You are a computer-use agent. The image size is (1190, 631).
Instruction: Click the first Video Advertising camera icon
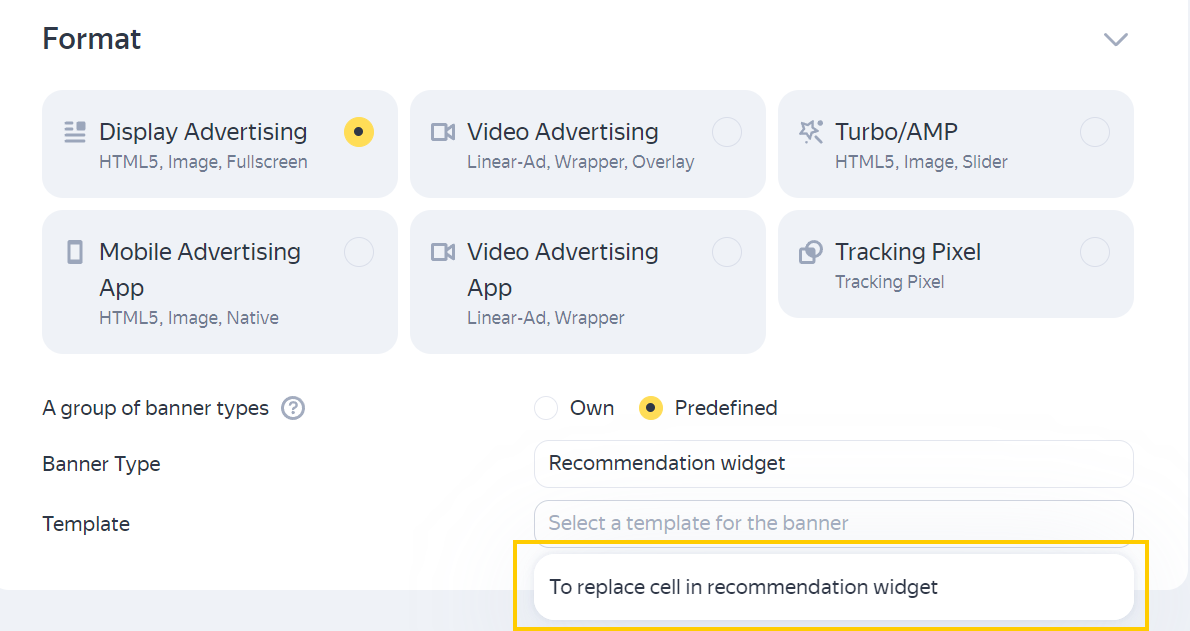443,132
